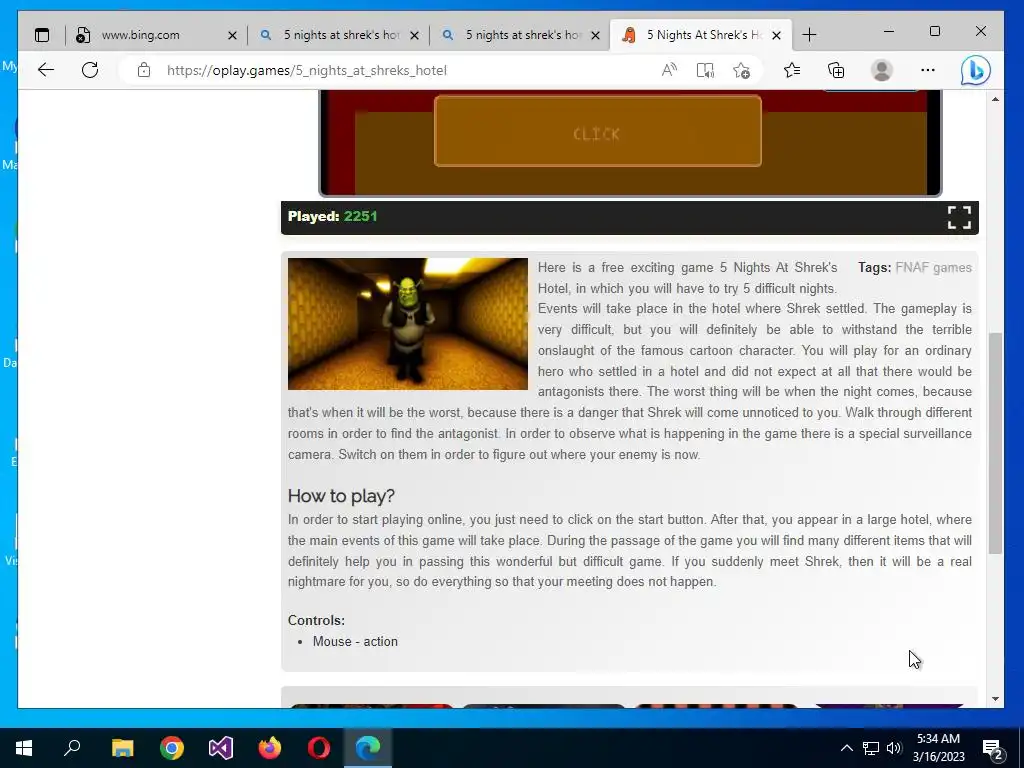
Task: Click scrollbar down arrow
Action: pyautogui.click(x=995, y=699)
